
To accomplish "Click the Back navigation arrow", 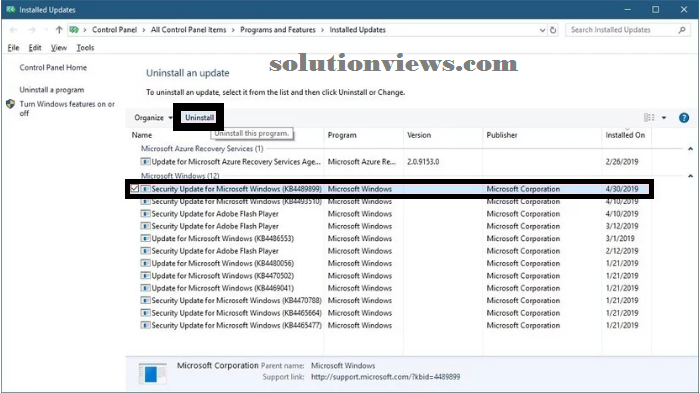I will [x=13, y=30].
